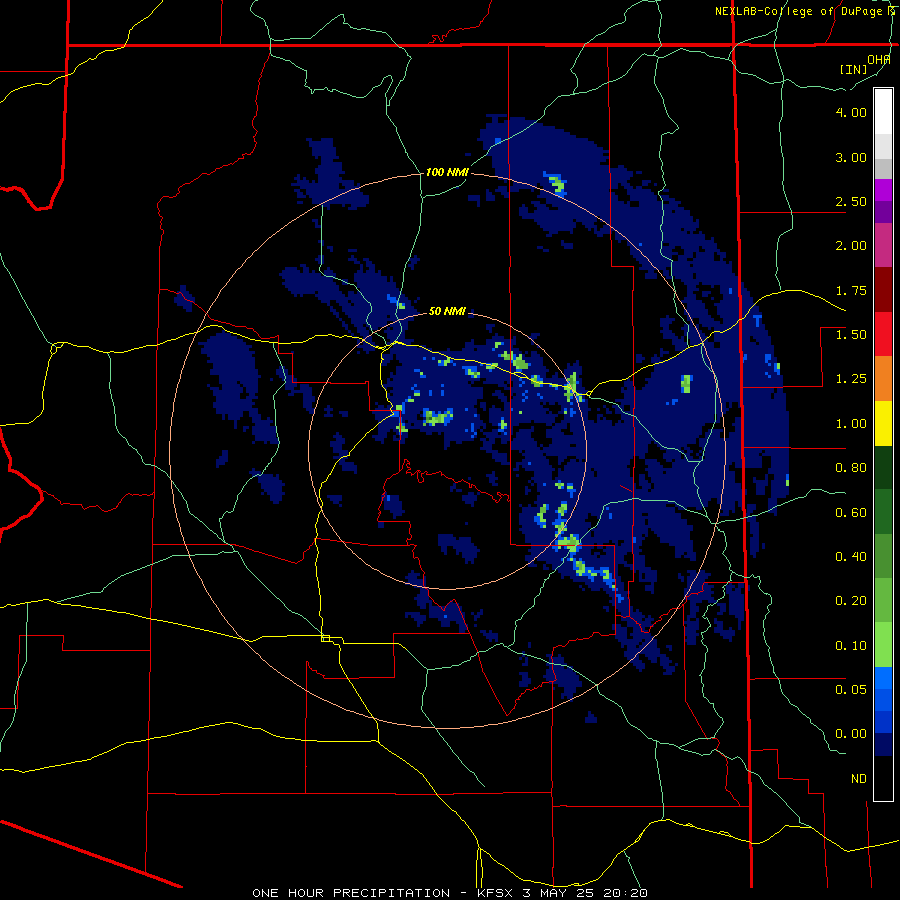Screen dimensions: 900x900
Task: Pick the dark red legend swatch beside 1.75
Action: click(x=883, y=290)
